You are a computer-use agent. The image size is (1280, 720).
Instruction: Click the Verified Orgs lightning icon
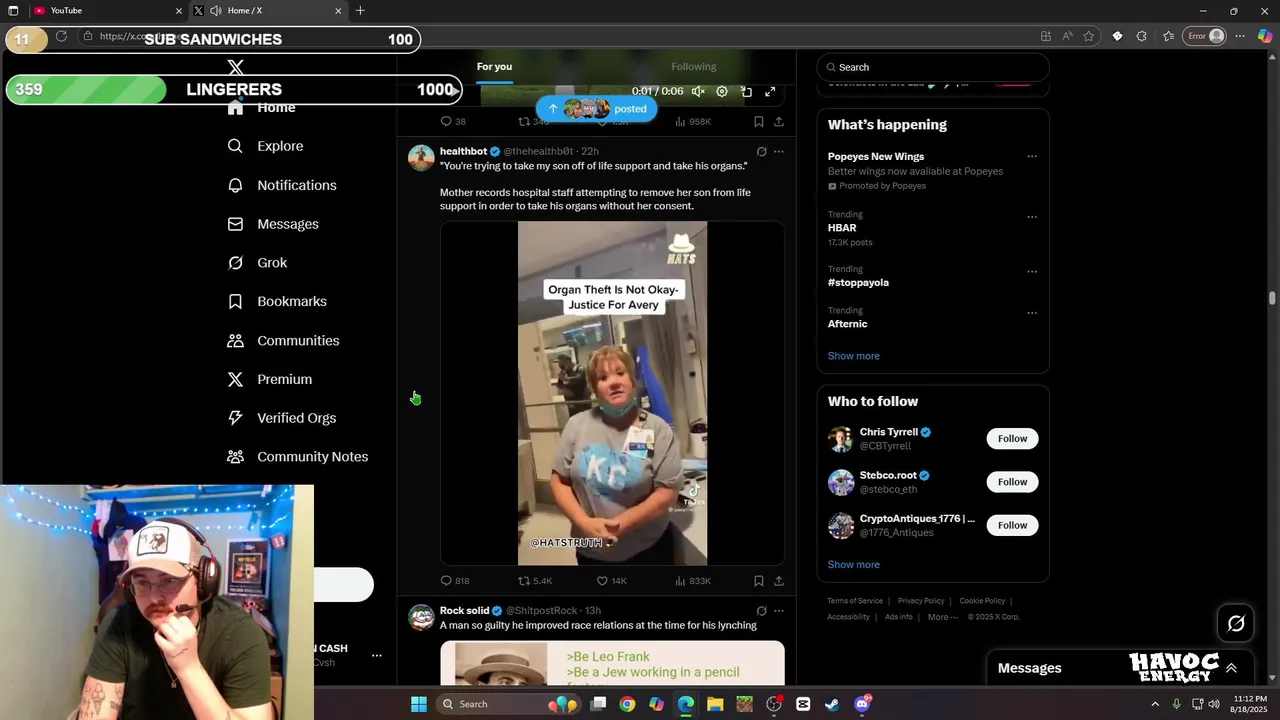pos(235,418)
